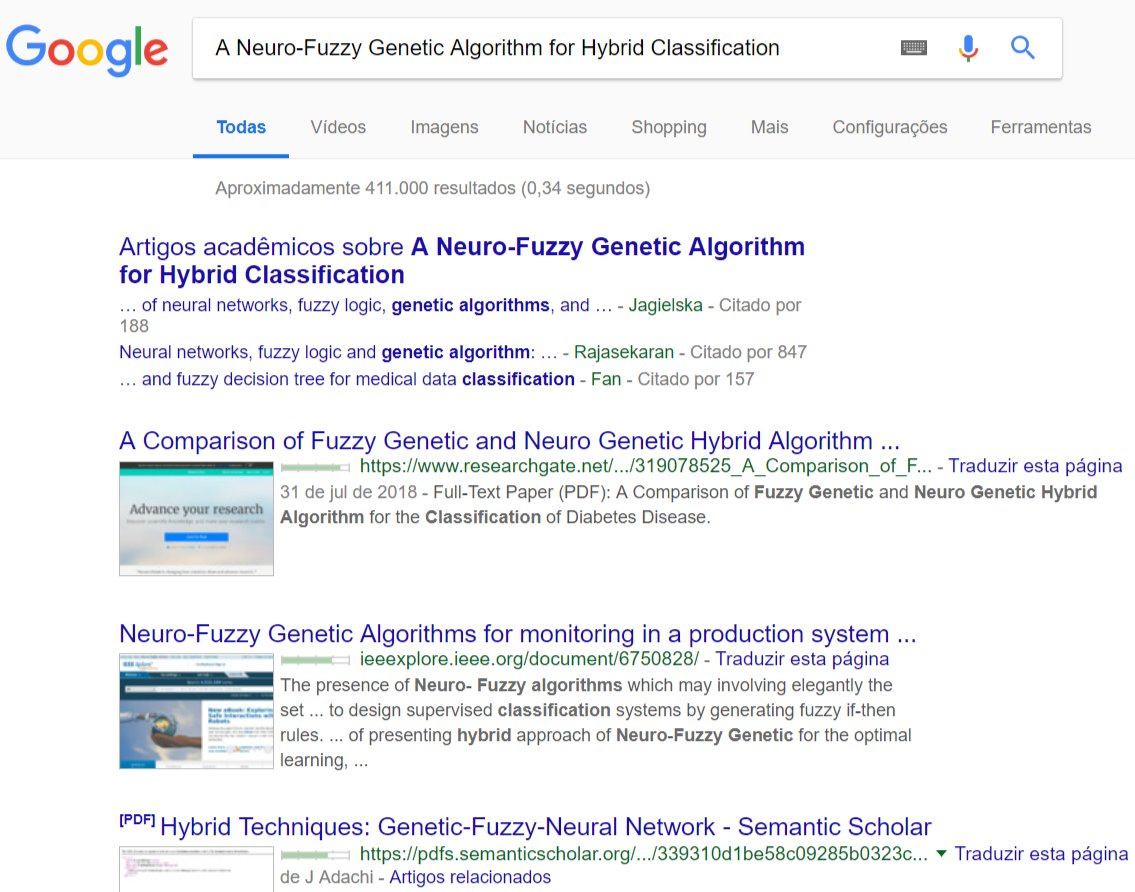This screenshot has width=1135, height=892.
Task: Translate the IEEE Xplore result page
Action: (x=802, y=660)
